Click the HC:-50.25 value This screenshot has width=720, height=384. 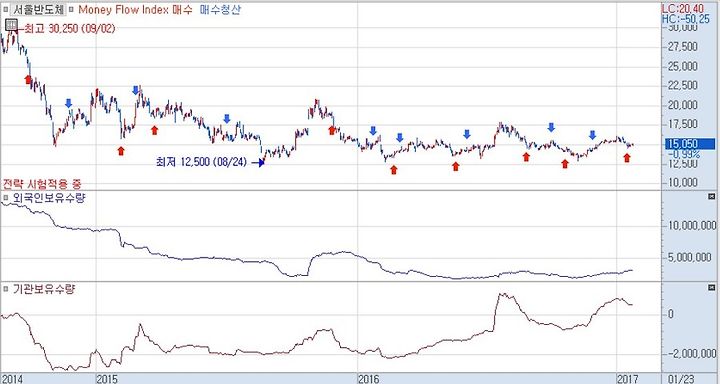coord(685,19)
